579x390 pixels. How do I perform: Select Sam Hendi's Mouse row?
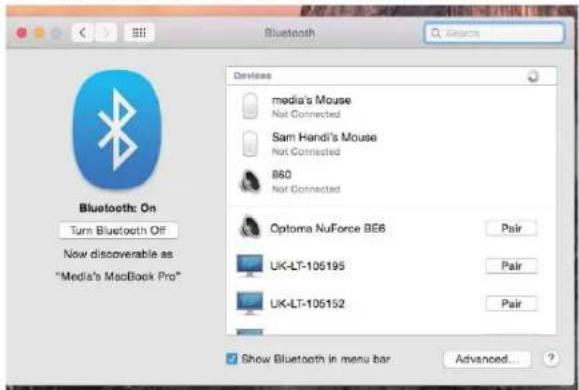coord(391,144)
